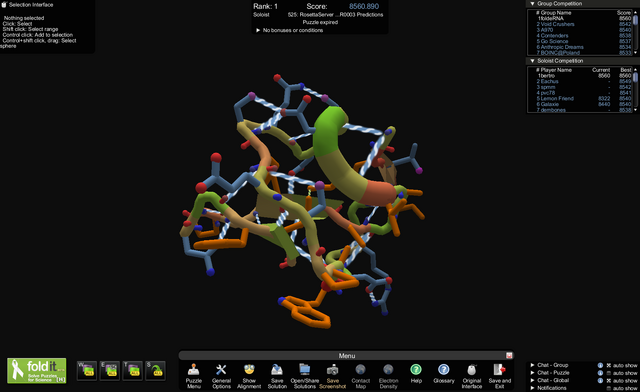The width and height of the screenshot is (640, 392).
Task: Click the Selection Interface hand icon
Action: (4, 4)
